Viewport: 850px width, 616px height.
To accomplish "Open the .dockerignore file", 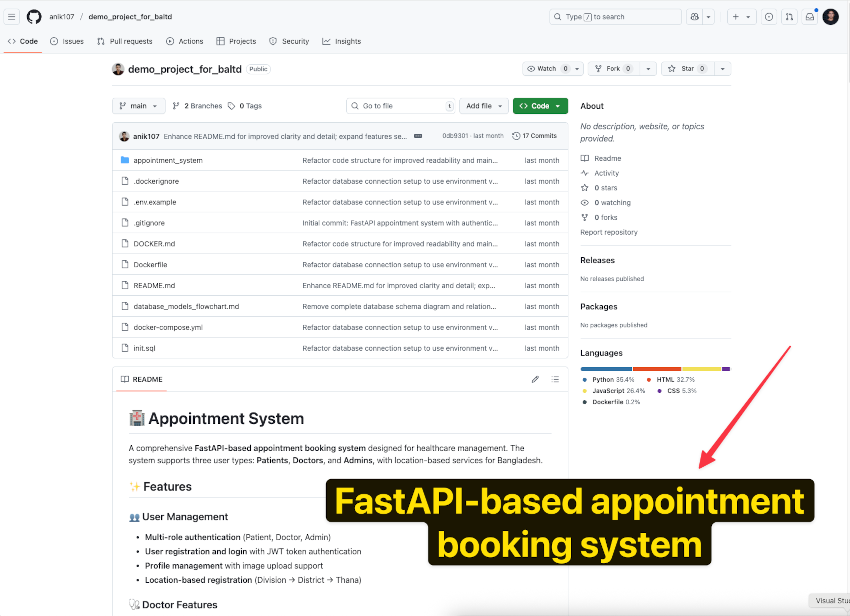I will (x=156, y=182).
